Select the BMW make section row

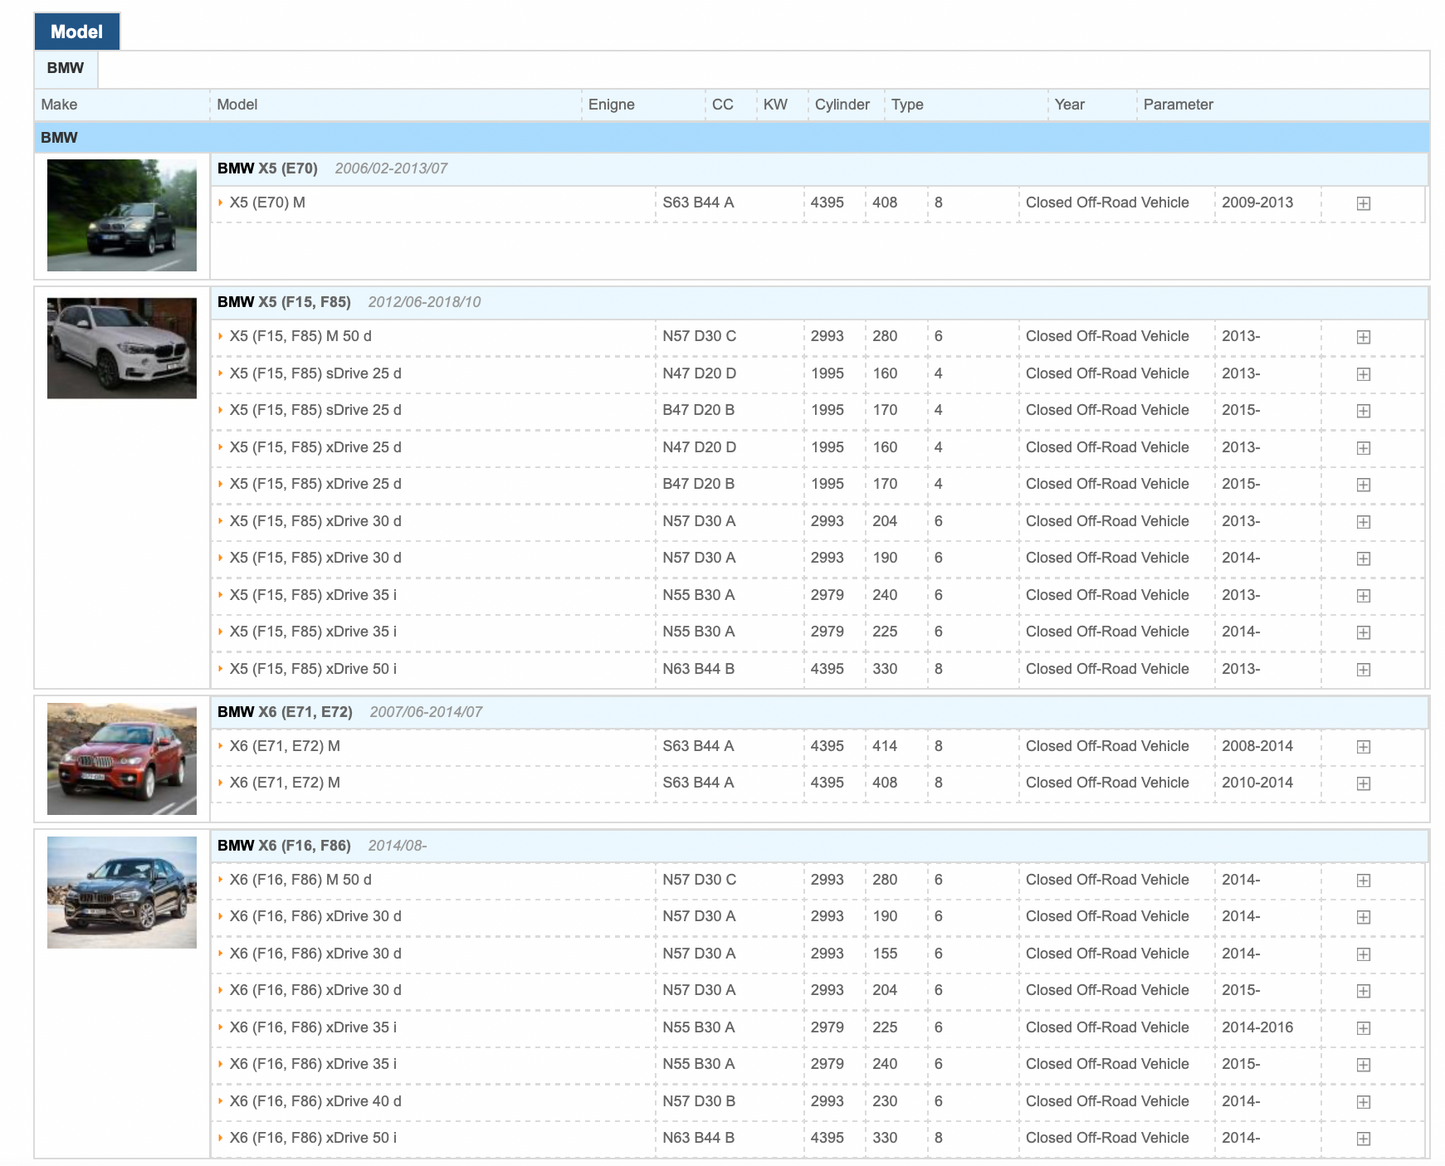732,138
